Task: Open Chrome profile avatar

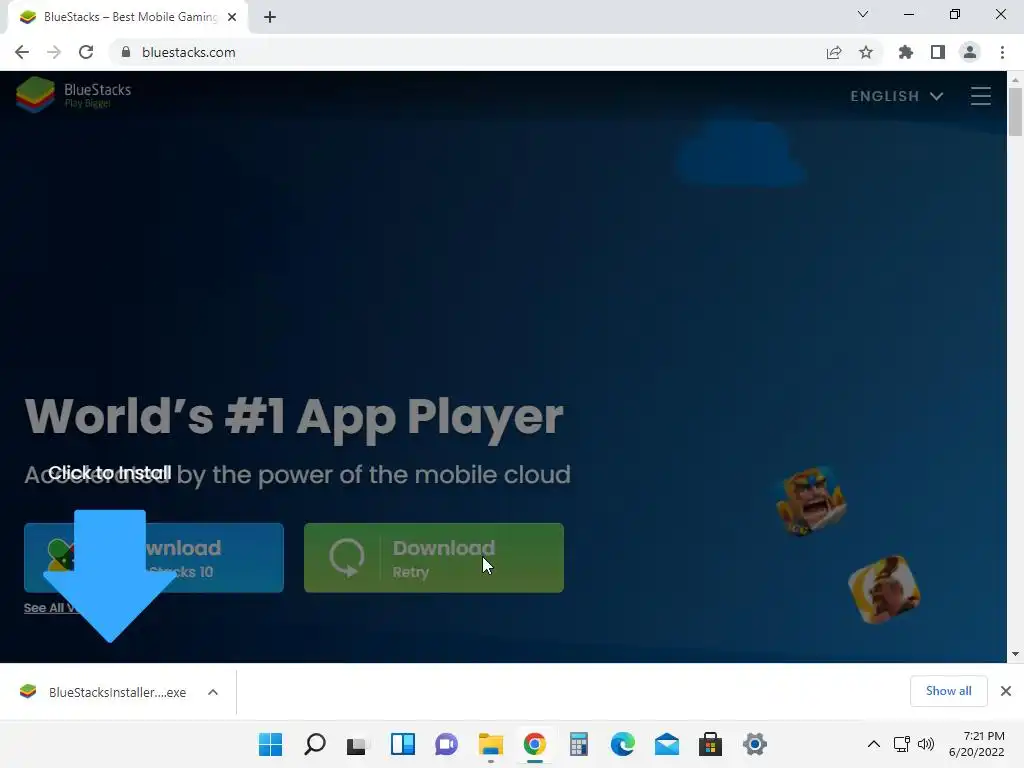Action: 970,52
